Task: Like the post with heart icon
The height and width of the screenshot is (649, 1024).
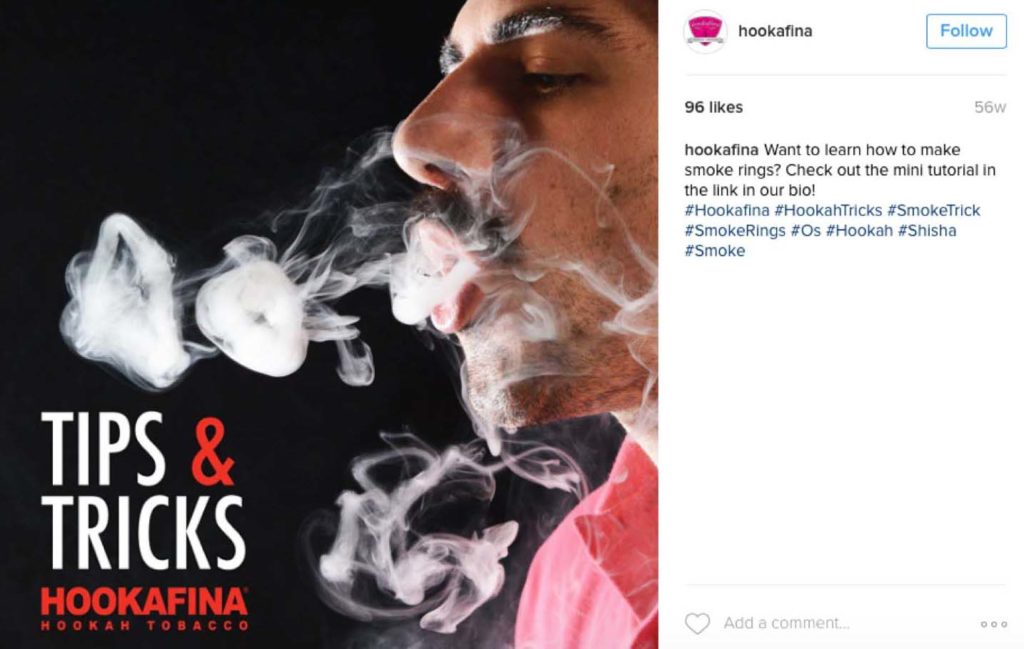Action: click(x=697, y=624)
